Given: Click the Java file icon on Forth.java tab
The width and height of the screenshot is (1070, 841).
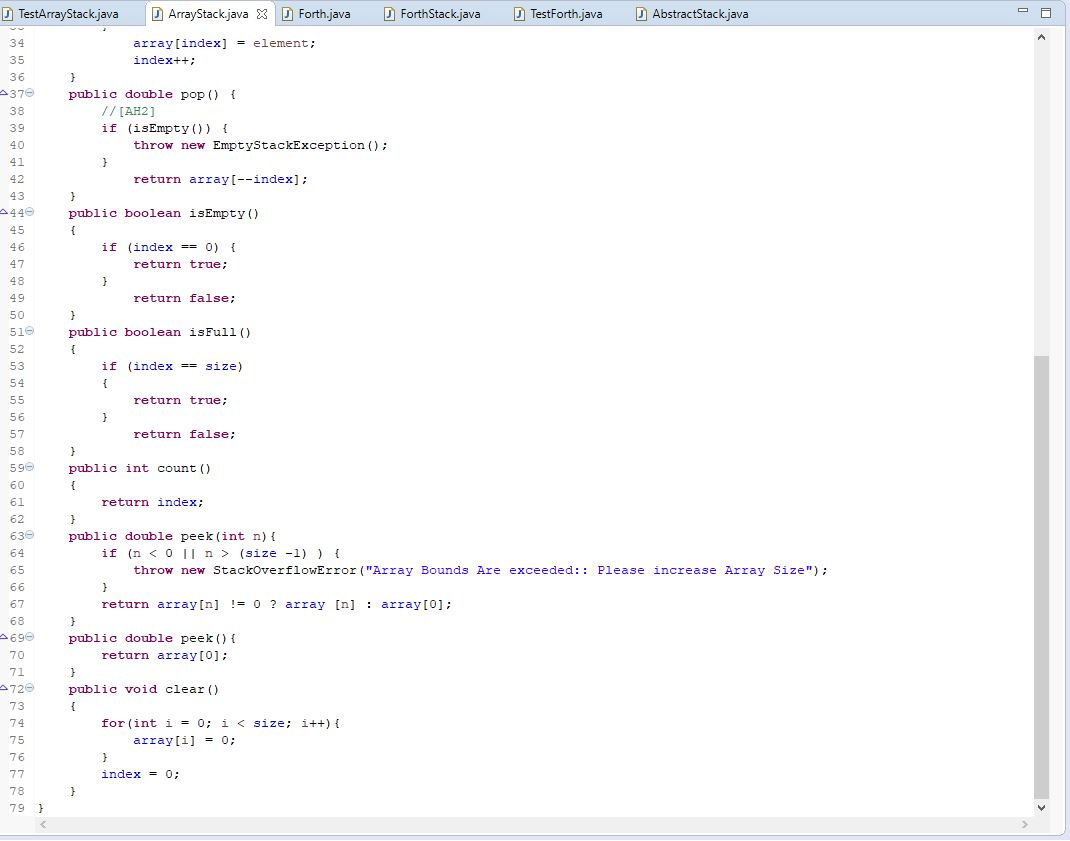Looking at the screenshot, I should pyautogui.click(x=287, y=14).
